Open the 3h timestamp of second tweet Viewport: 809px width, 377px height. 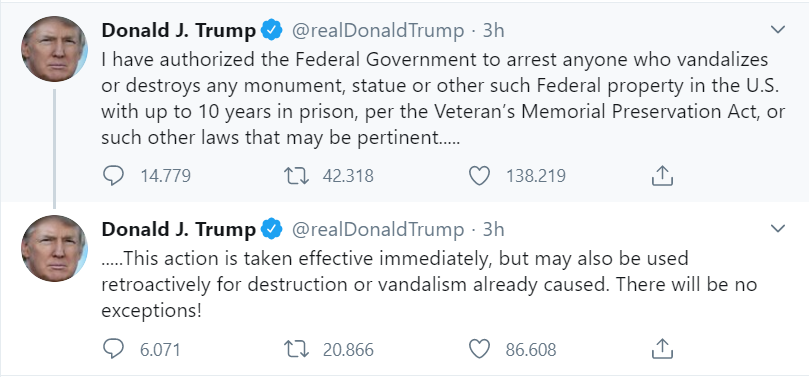pos(493,229)
